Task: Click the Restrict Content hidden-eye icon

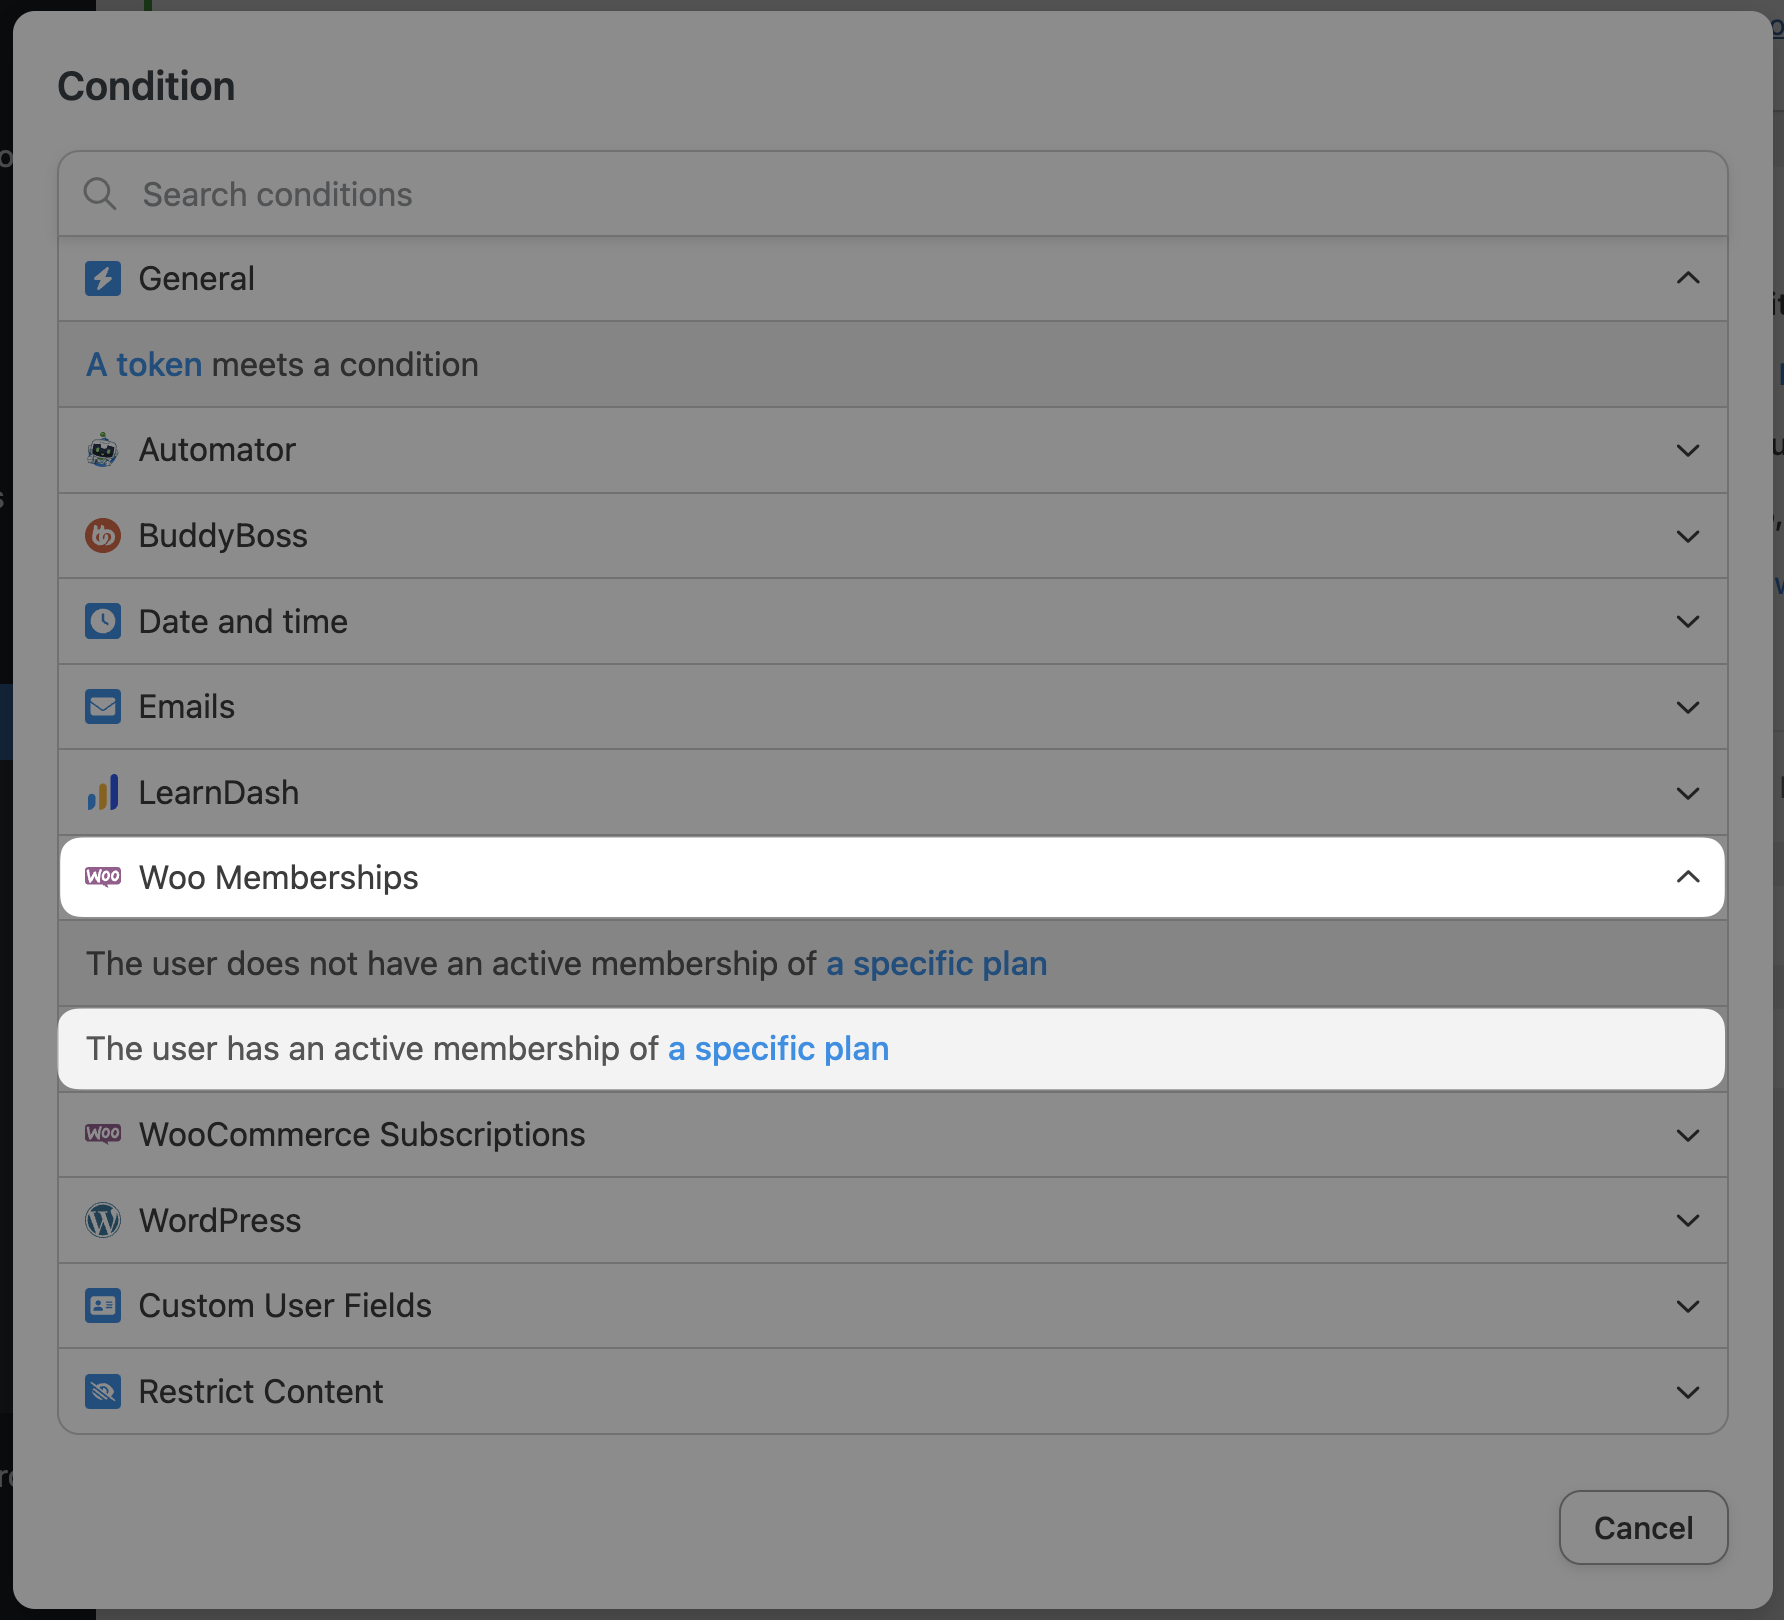Action: 103,1391
